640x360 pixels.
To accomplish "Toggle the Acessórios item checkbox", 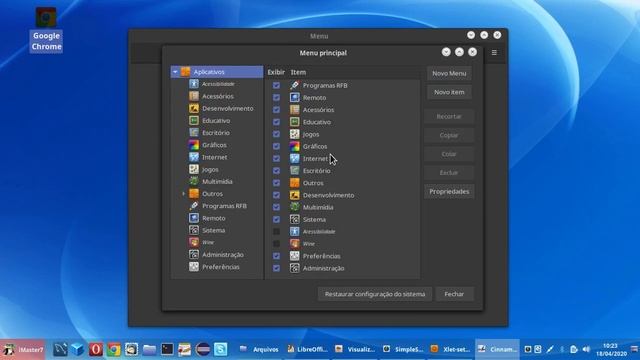I will pyautogui.click(x=276, y=110).
